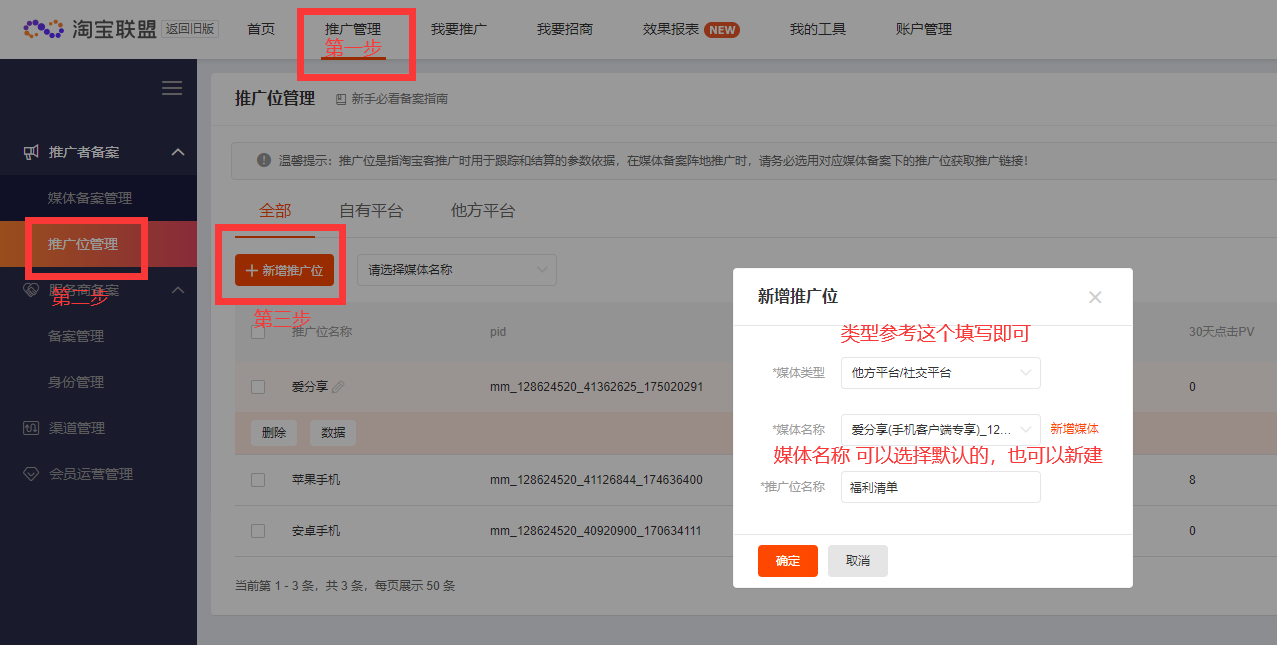The height and width of the screenshot is (645, 1277).
Task: Tick the checkbox for 爱分享 row
Action: (258, 387)
